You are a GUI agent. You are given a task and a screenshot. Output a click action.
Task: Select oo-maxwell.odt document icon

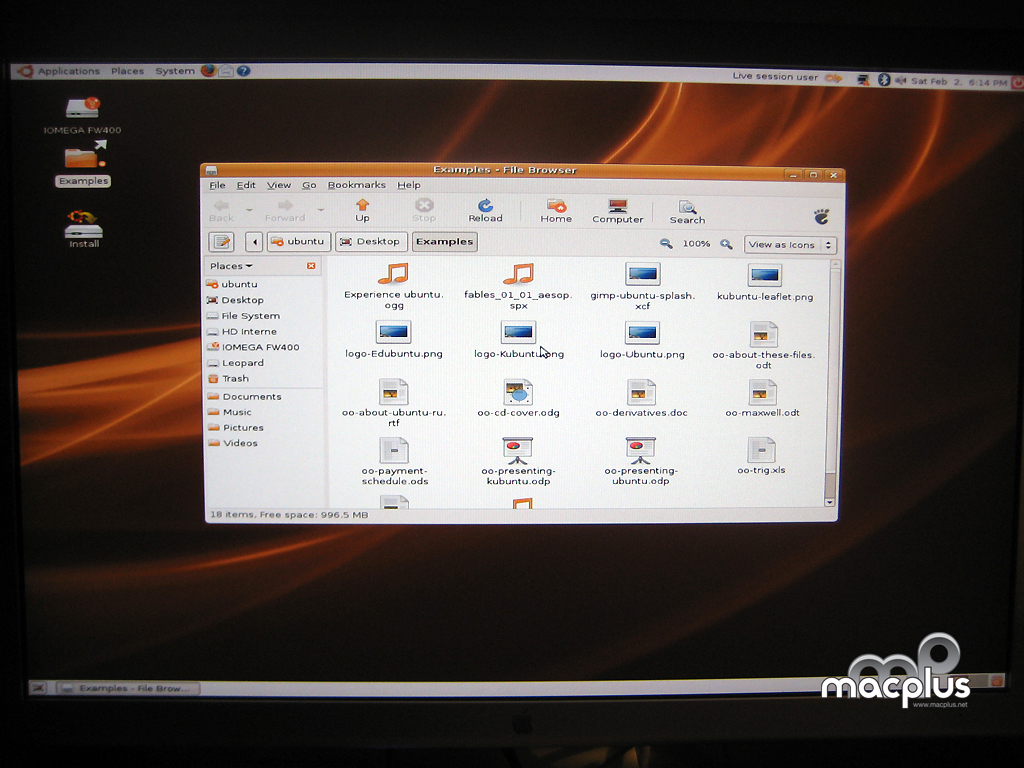click(762, 392)
